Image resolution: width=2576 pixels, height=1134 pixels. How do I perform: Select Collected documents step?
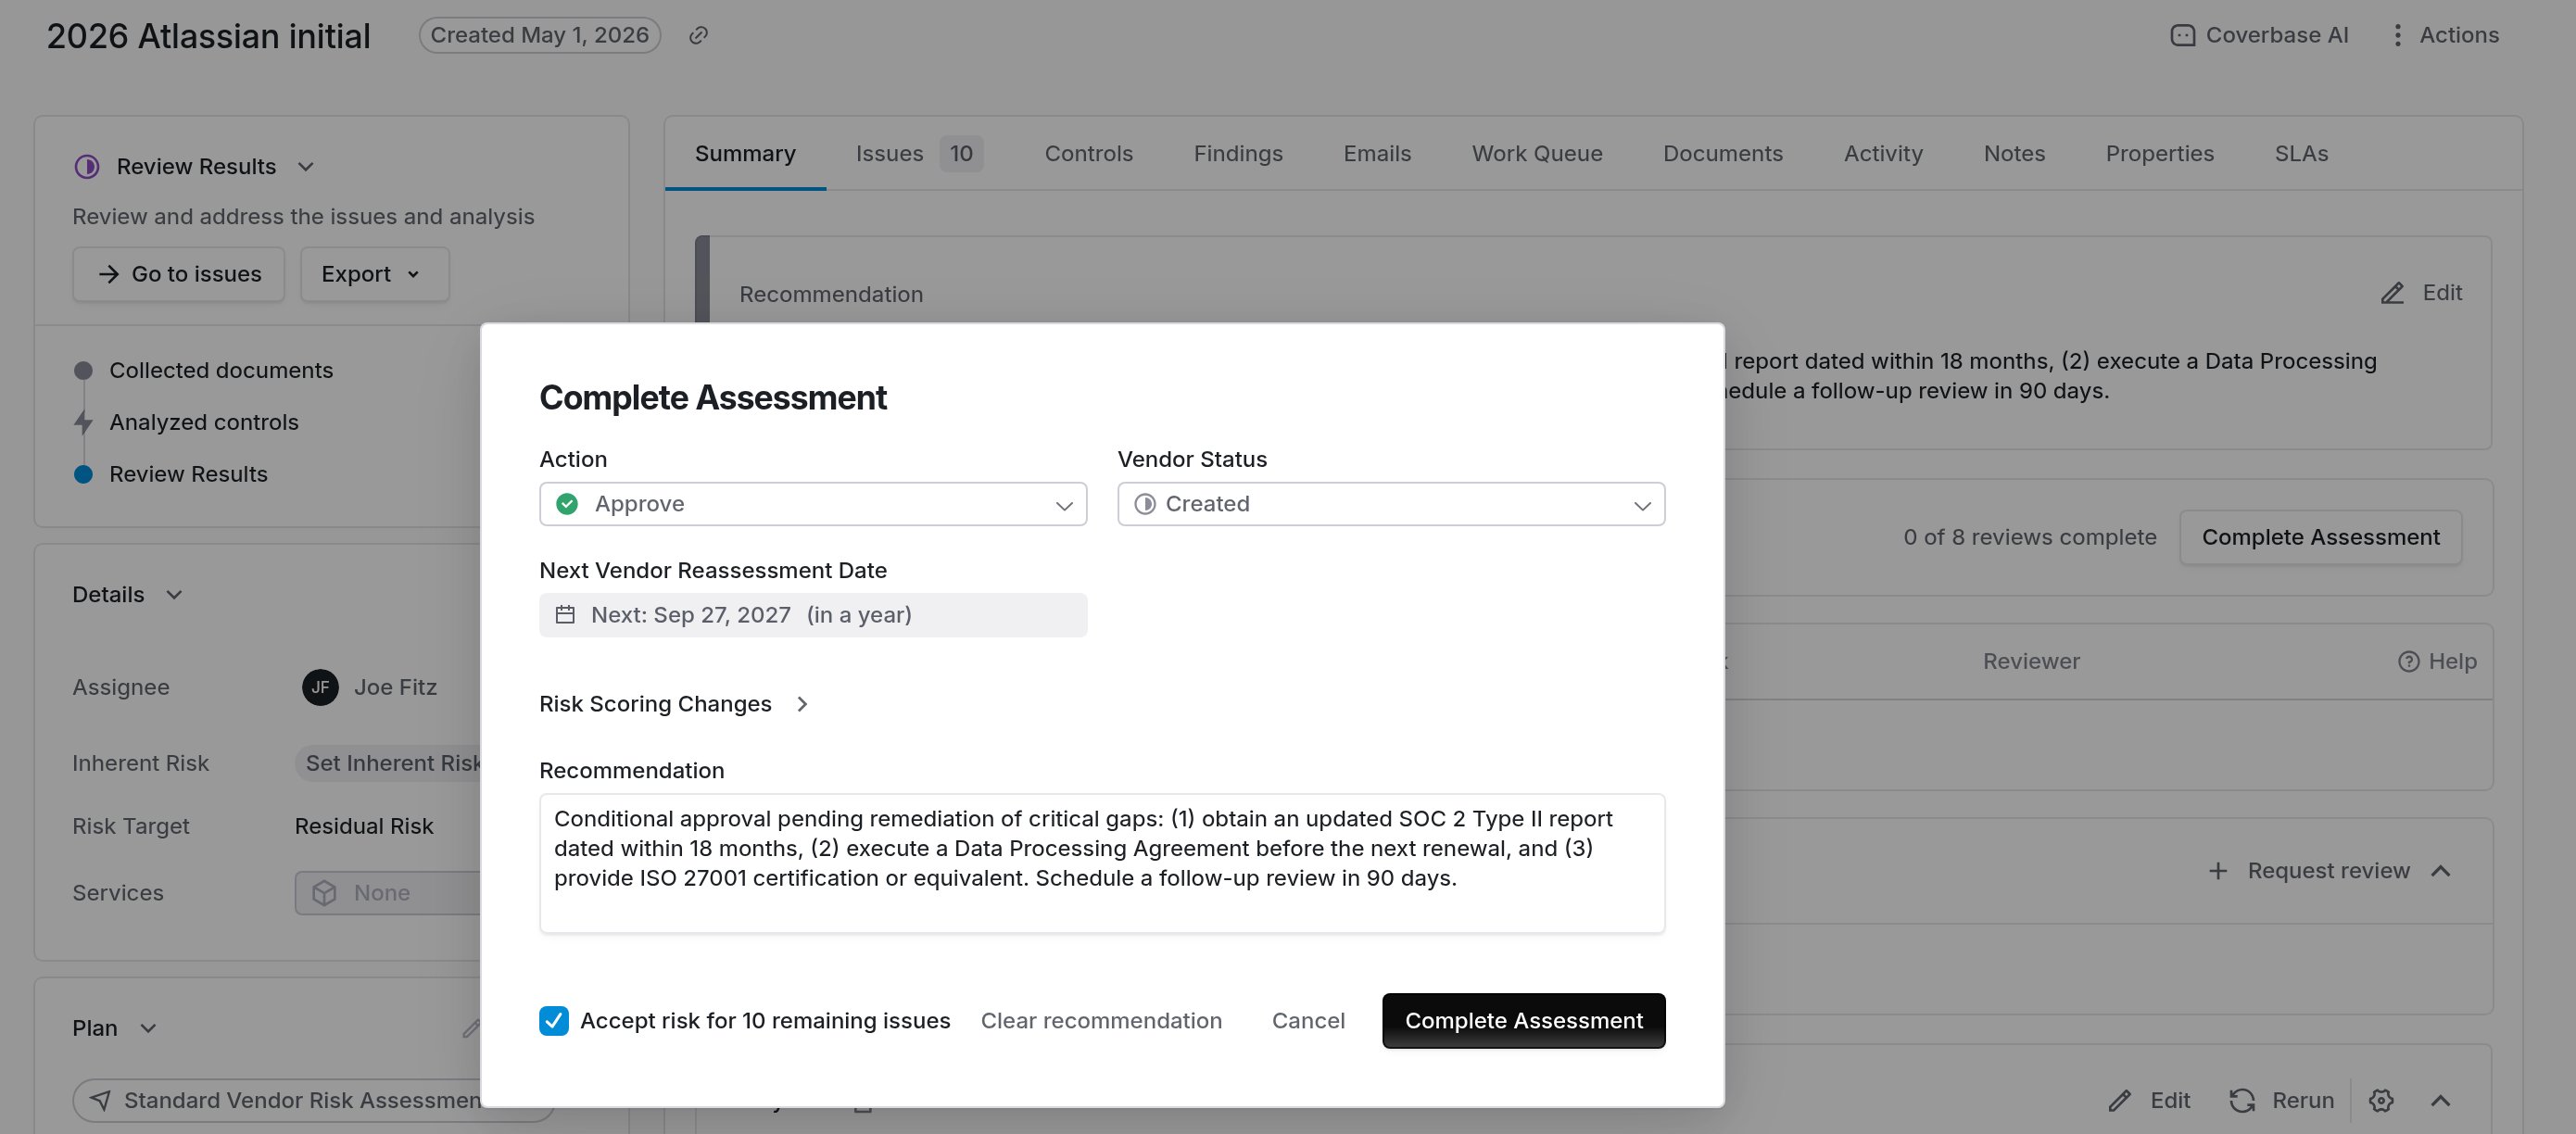(220, 370)
